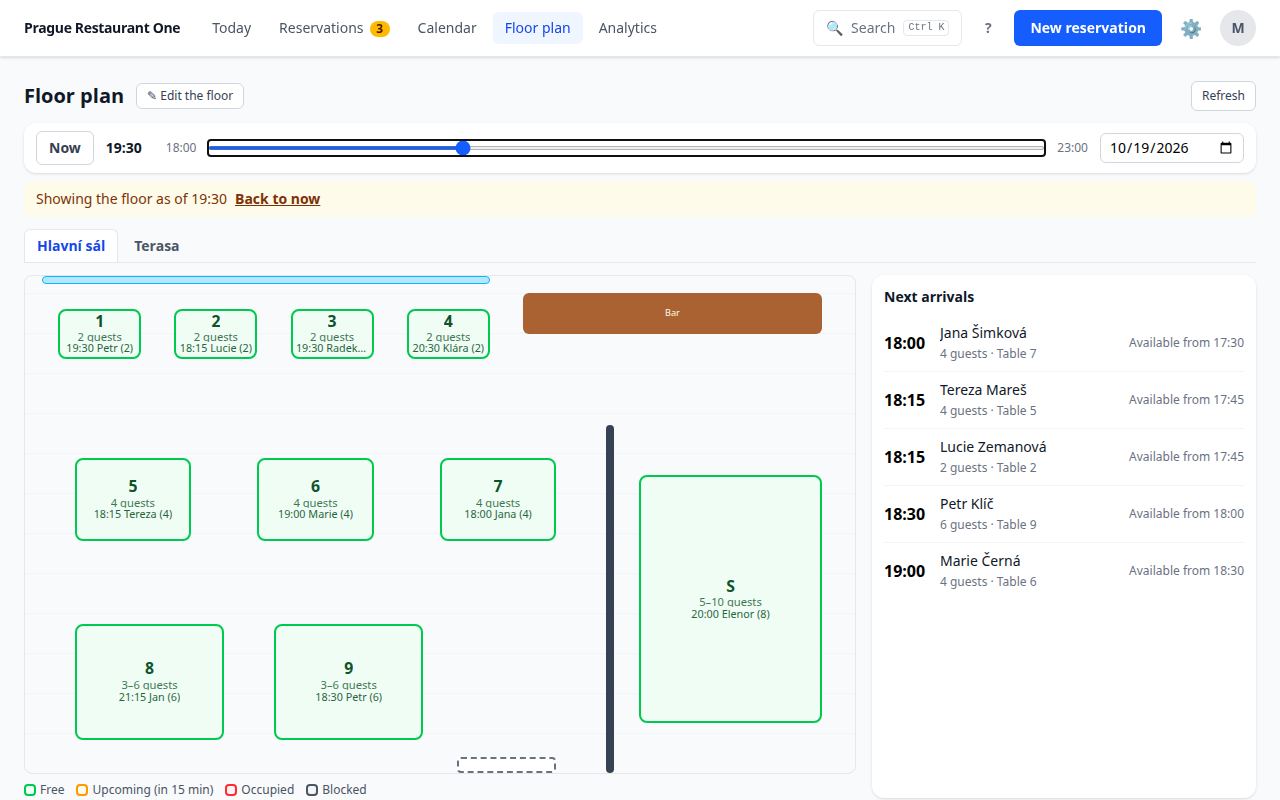Click the Bar element

pos(672,313)
